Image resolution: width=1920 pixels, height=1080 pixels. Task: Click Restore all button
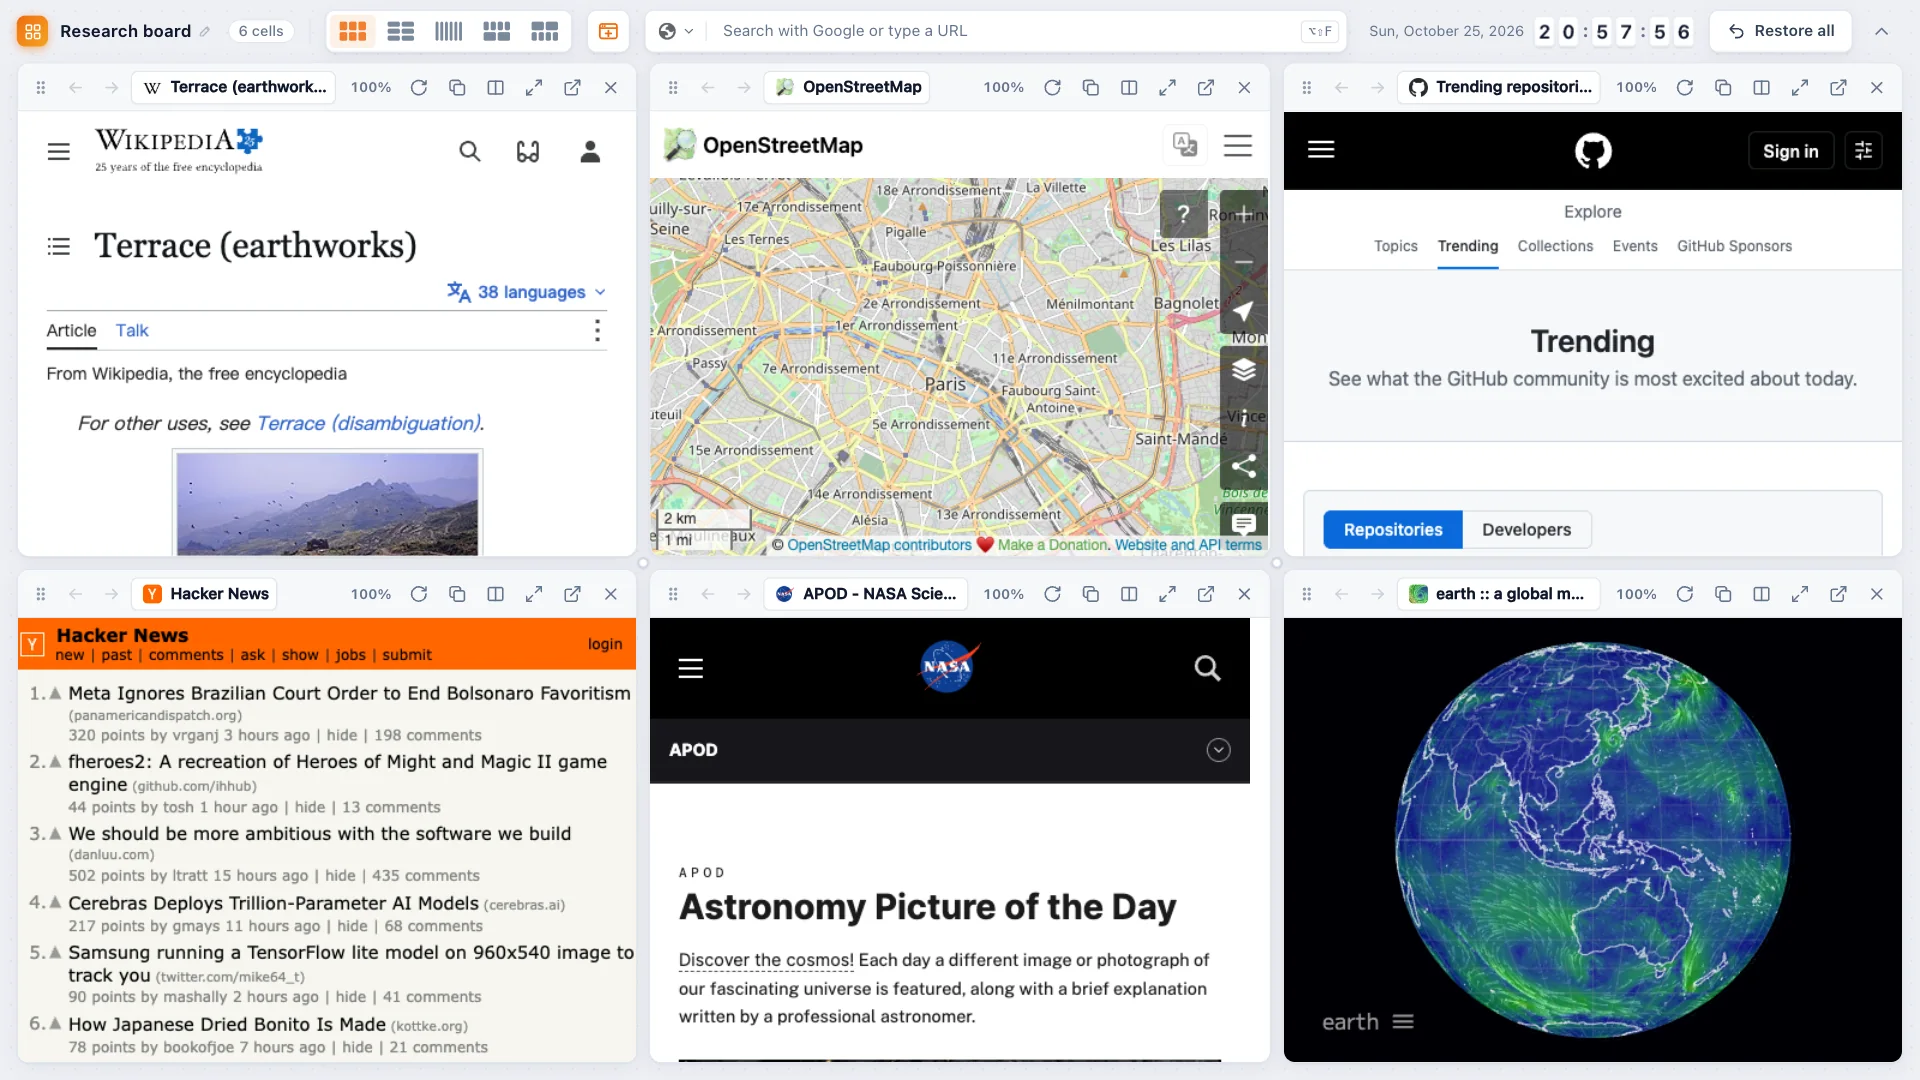[1781, 31]
